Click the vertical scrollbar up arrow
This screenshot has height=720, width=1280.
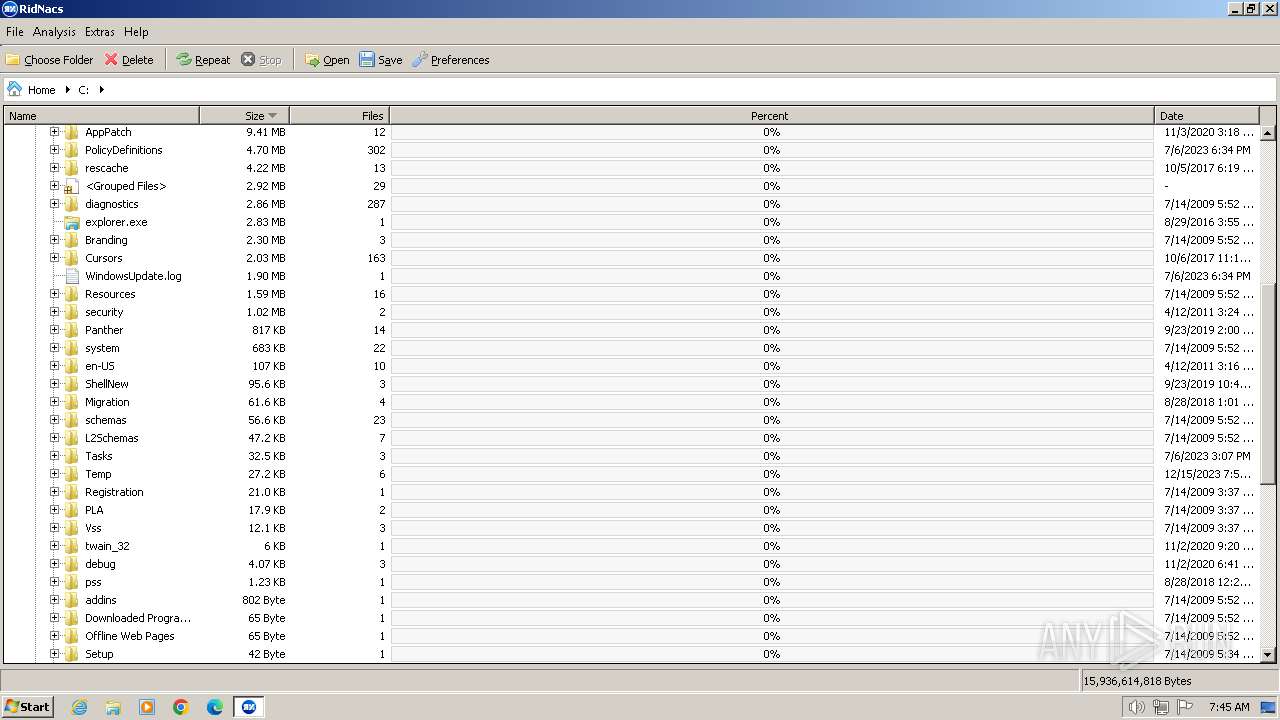pos(1268,133)
